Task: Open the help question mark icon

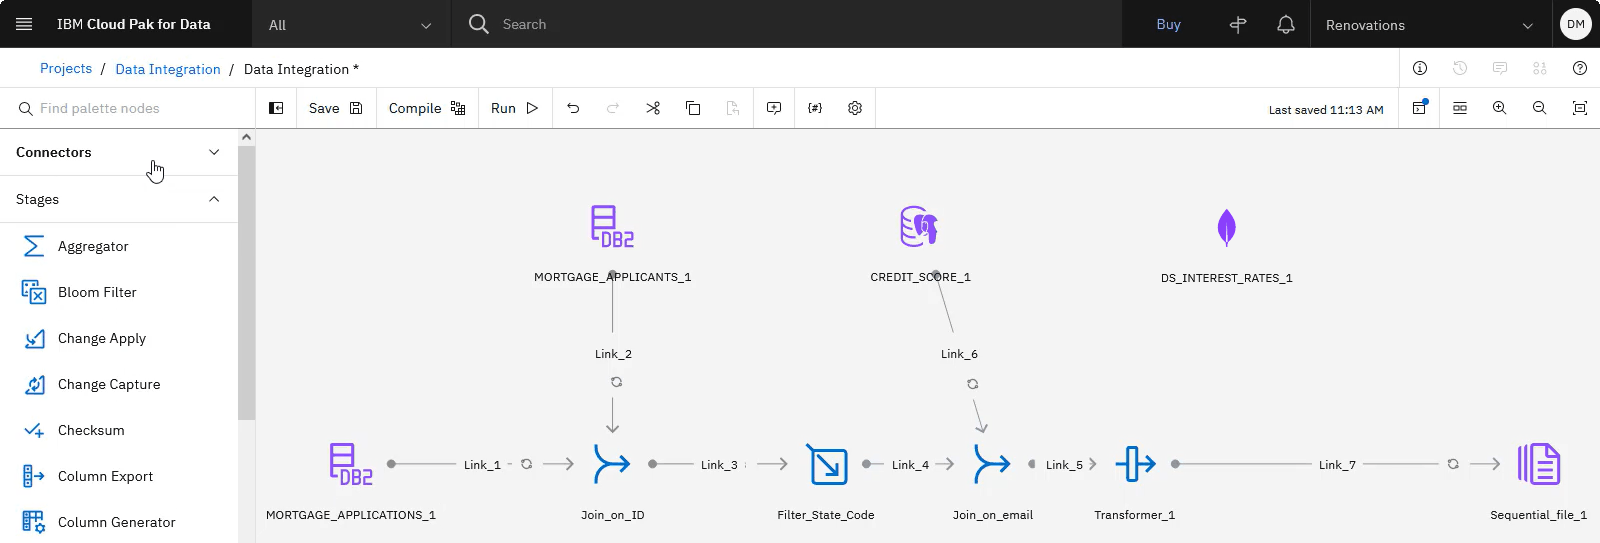Action: tap(1580, 68)
